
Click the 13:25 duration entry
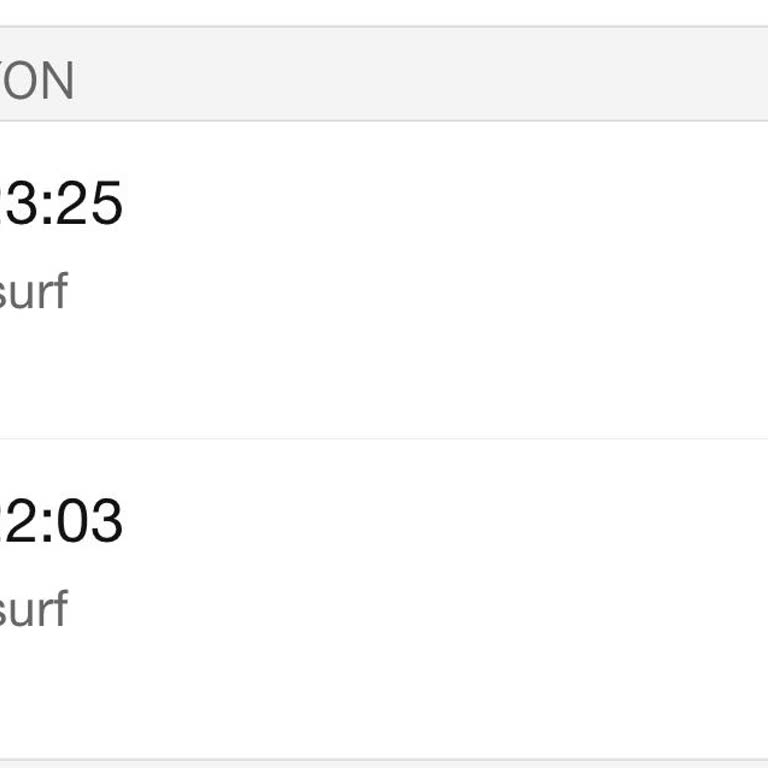tap(62, 204)
